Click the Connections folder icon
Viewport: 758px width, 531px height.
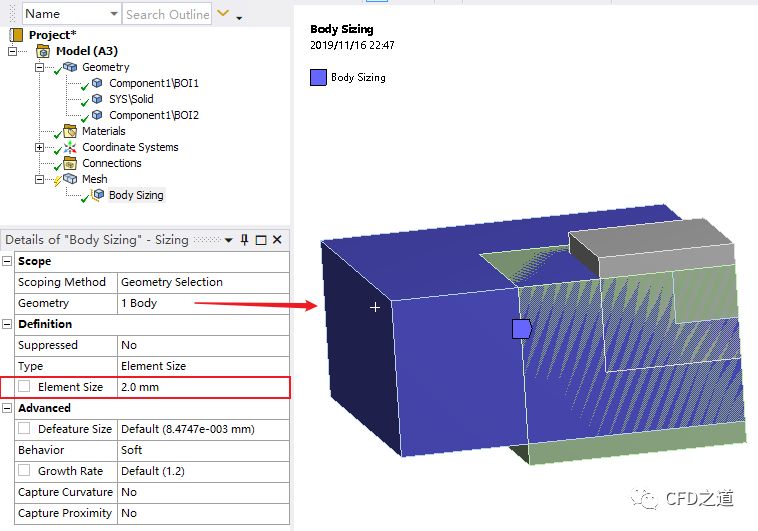click(70, 163)
